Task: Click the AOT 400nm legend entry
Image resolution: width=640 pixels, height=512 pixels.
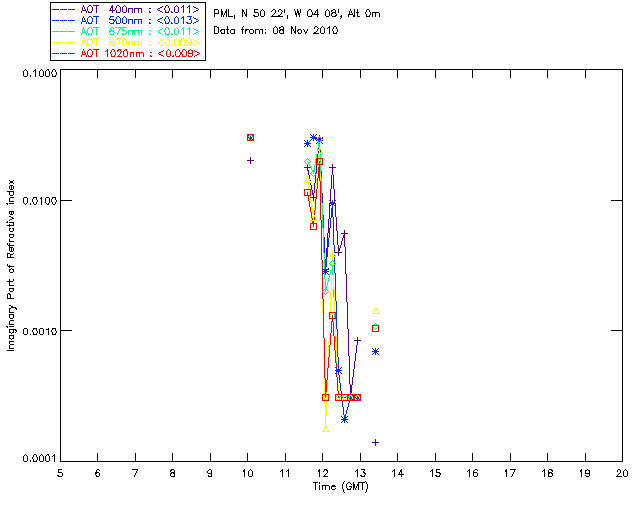Action: click(128, 9)
